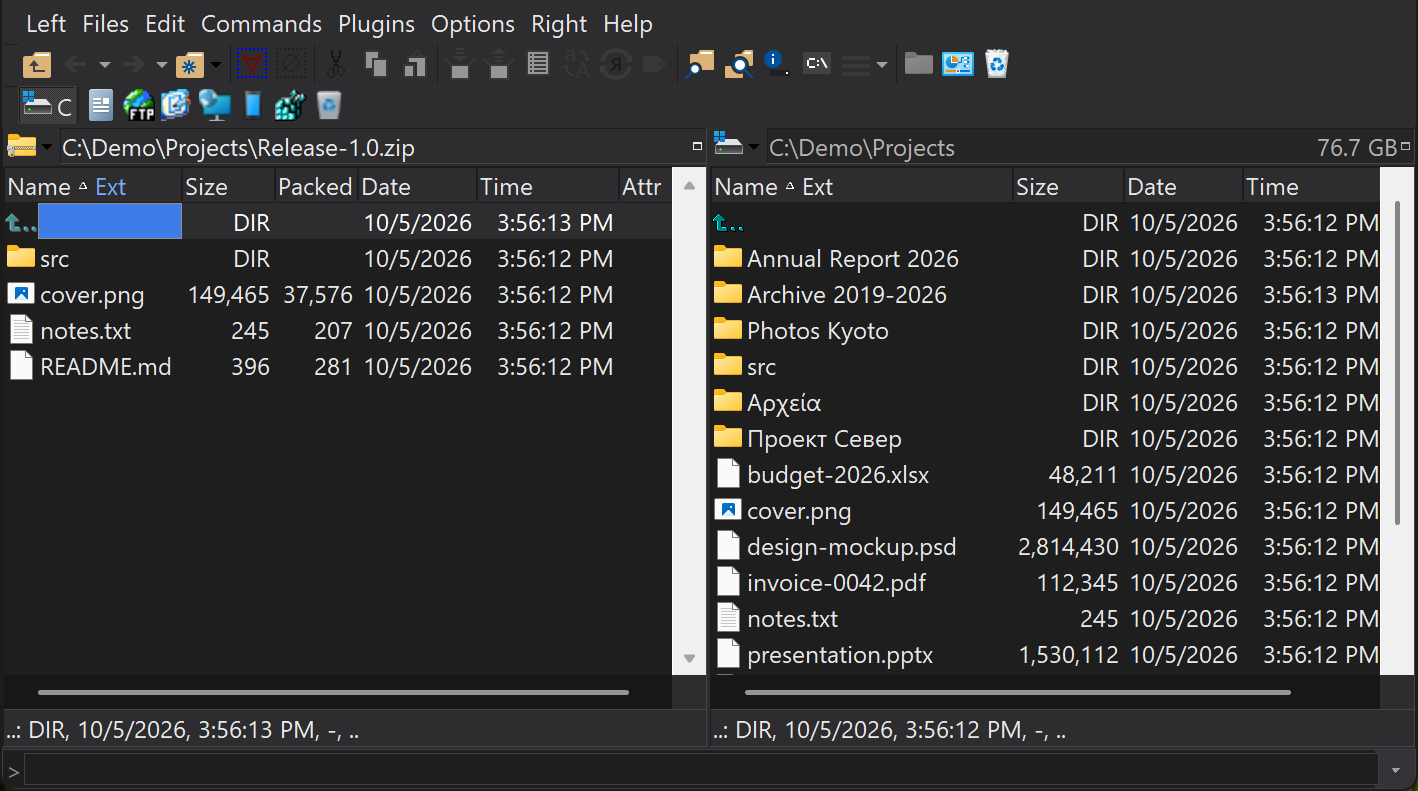Open the FTP connection icon
This screenshot has width=1418, height=791.
tap(138, 104)
